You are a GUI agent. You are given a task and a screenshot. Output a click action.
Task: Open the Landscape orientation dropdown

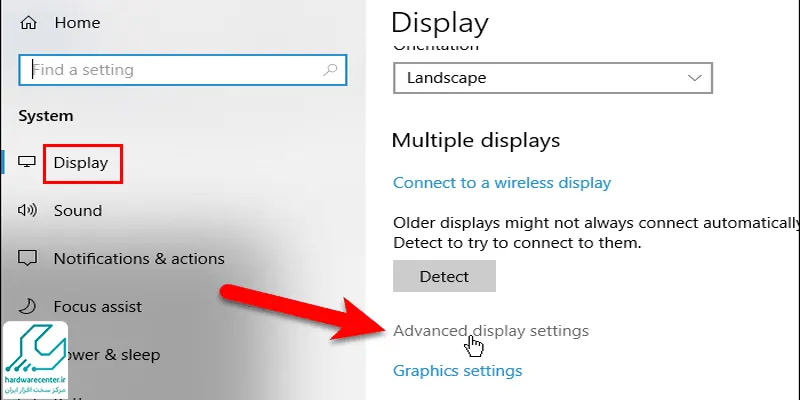pos(553,78)
